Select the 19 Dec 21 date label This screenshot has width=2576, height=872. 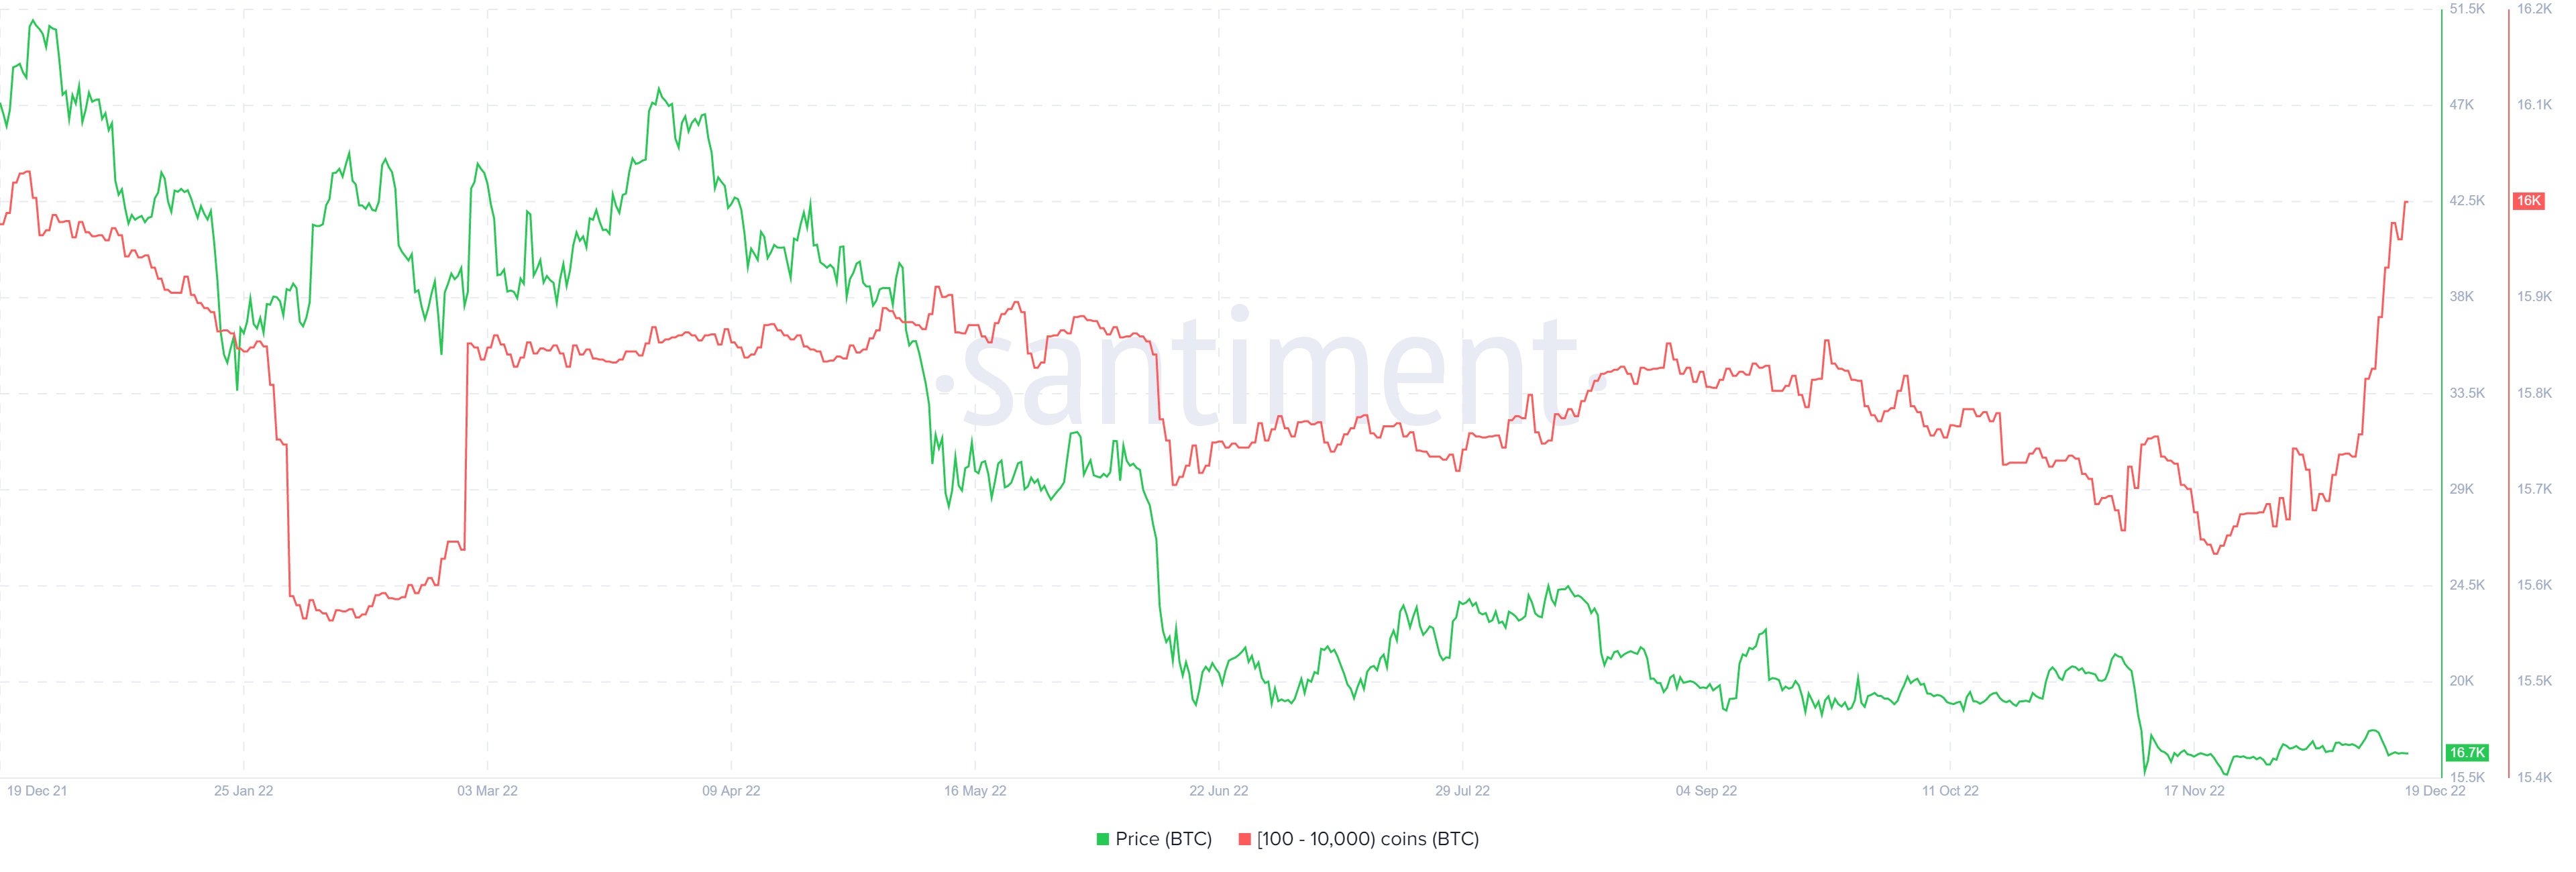pyautogui.click(x=37, y=791)
